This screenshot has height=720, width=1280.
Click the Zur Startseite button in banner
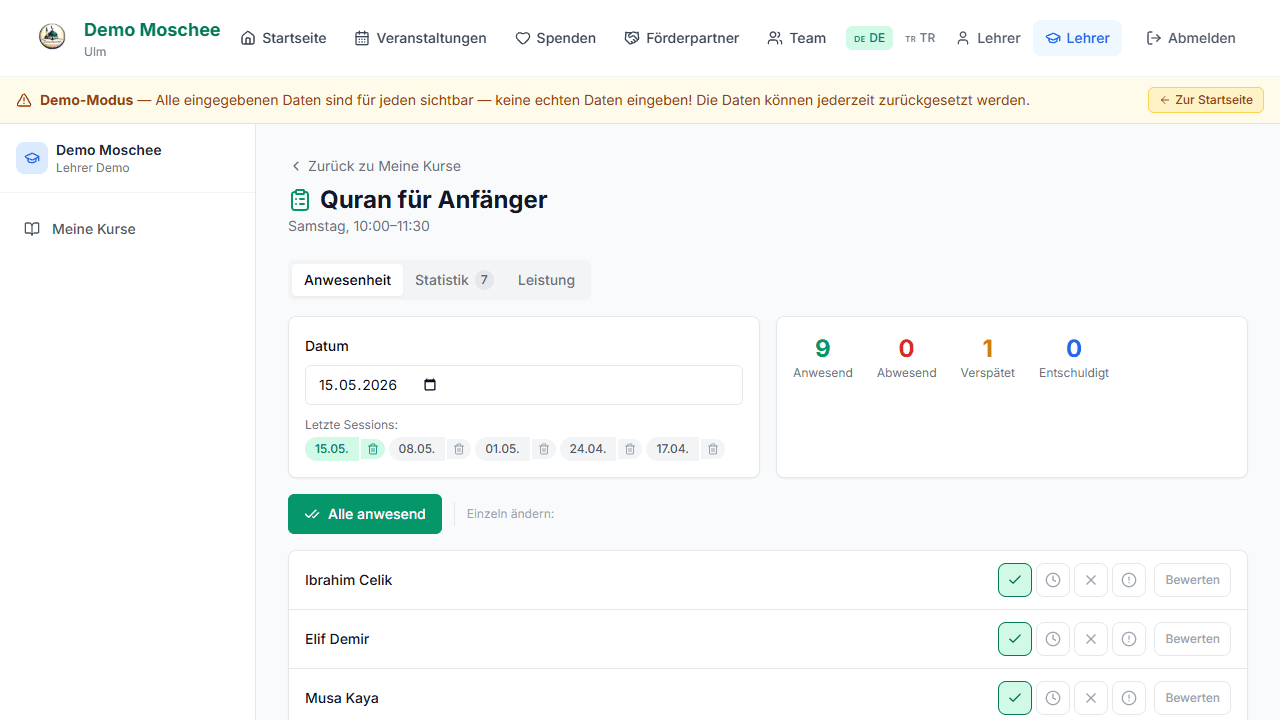[1206, 100]
